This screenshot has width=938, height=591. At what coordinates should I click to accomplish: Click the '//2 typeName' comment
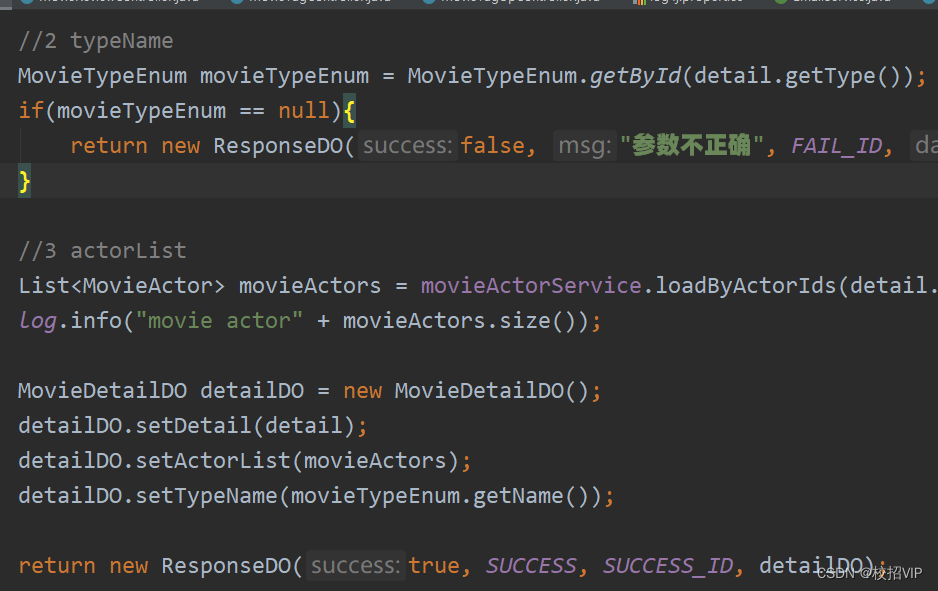tap(96, 41)
